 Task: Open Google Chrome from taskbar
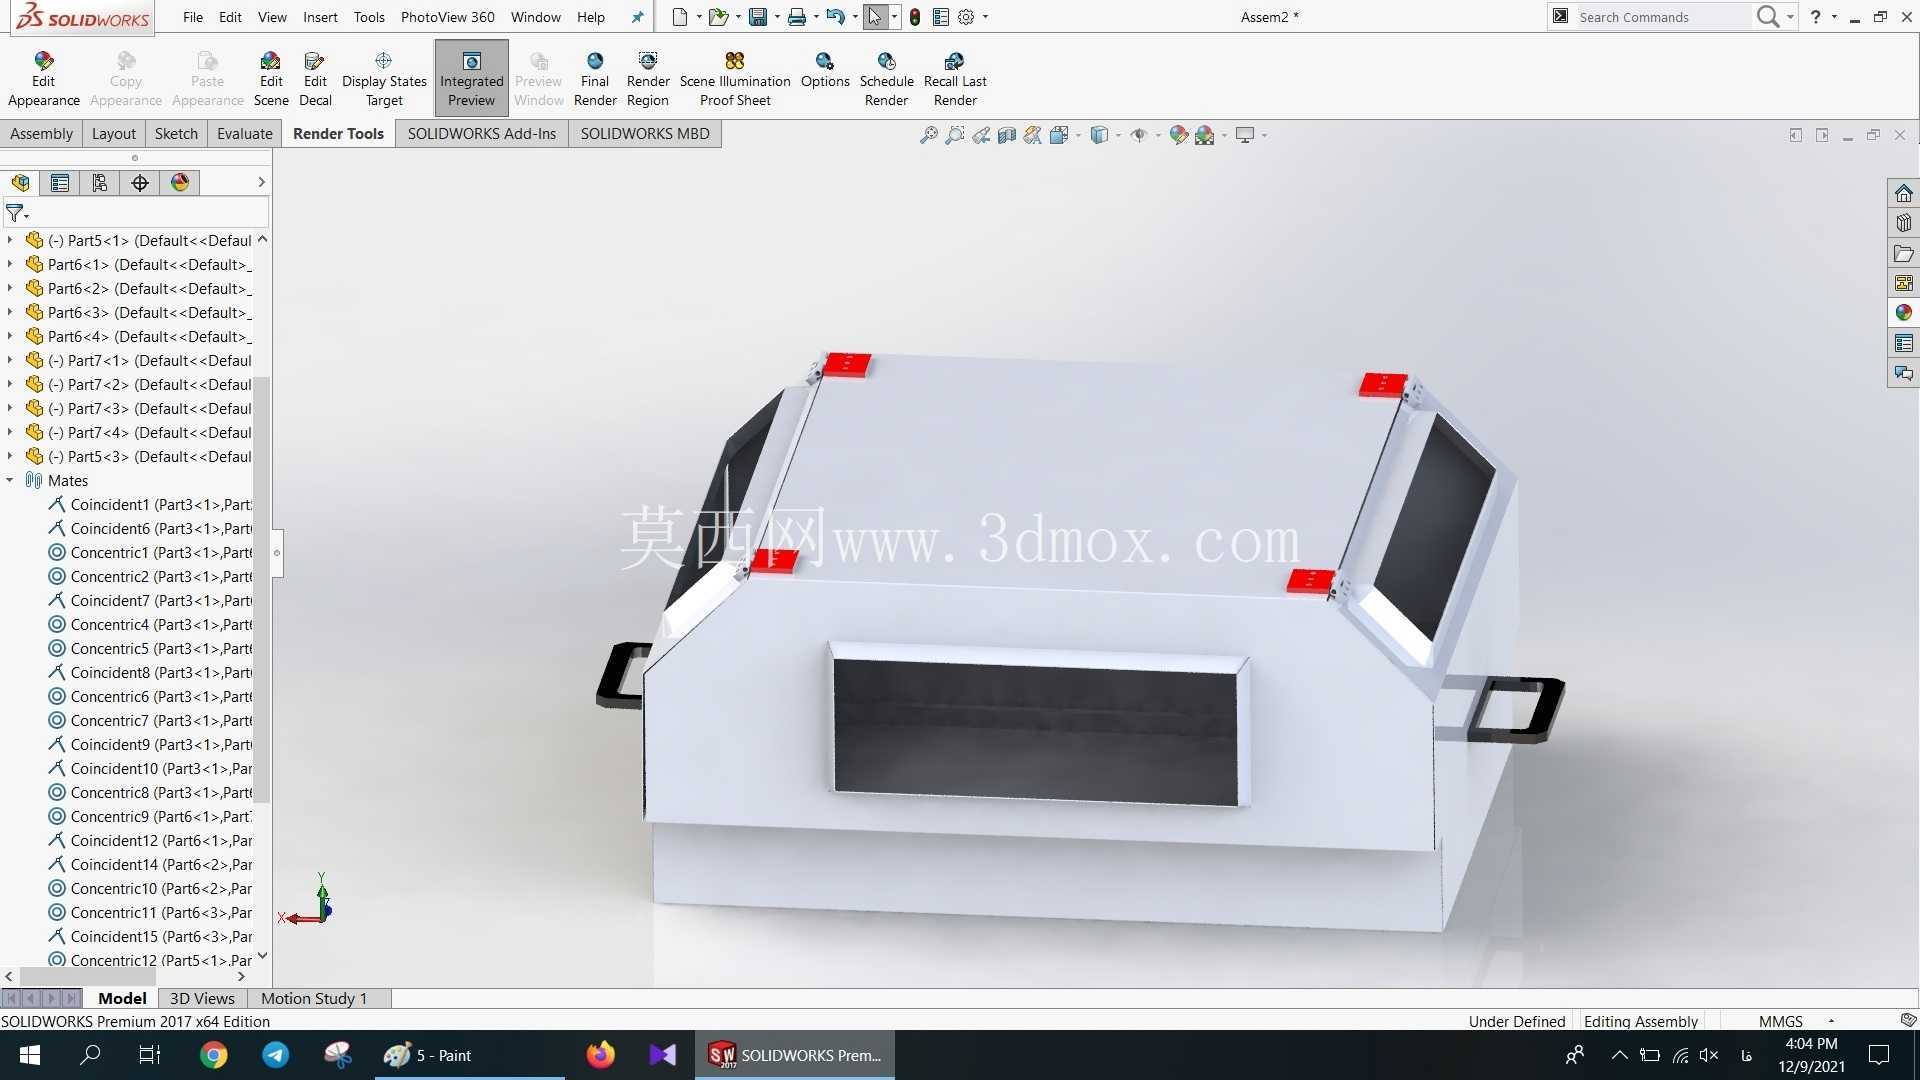[x=213, y=1055]
